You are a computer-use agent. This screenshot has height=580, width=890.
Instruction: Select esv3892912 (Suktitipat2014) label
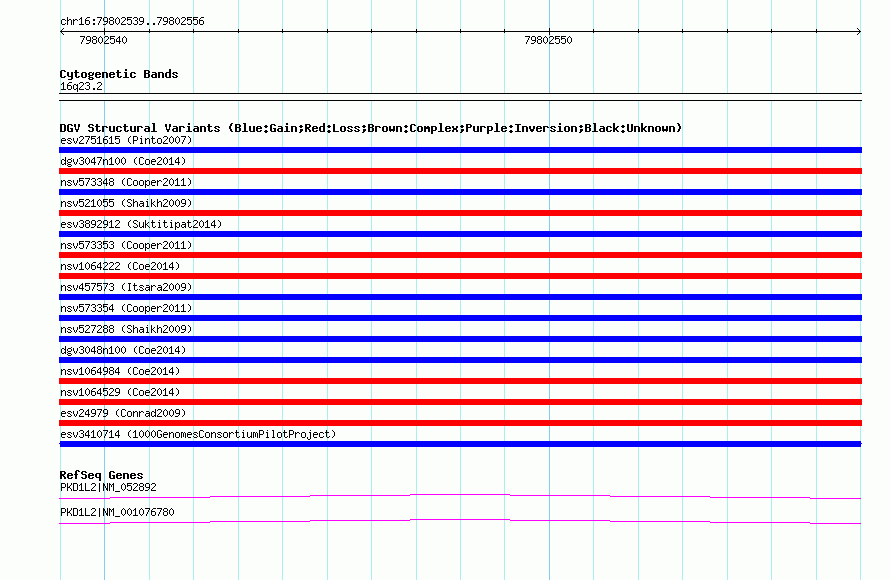pos(141,224)
